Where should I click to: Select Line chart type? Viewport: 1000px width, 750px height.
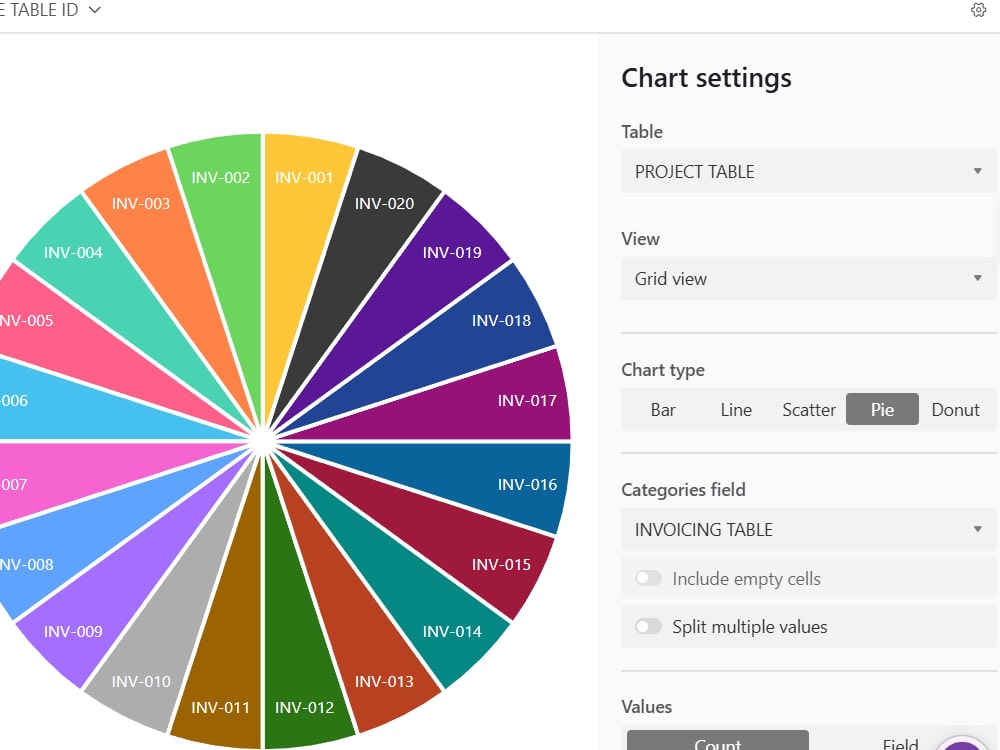point(736,409)
